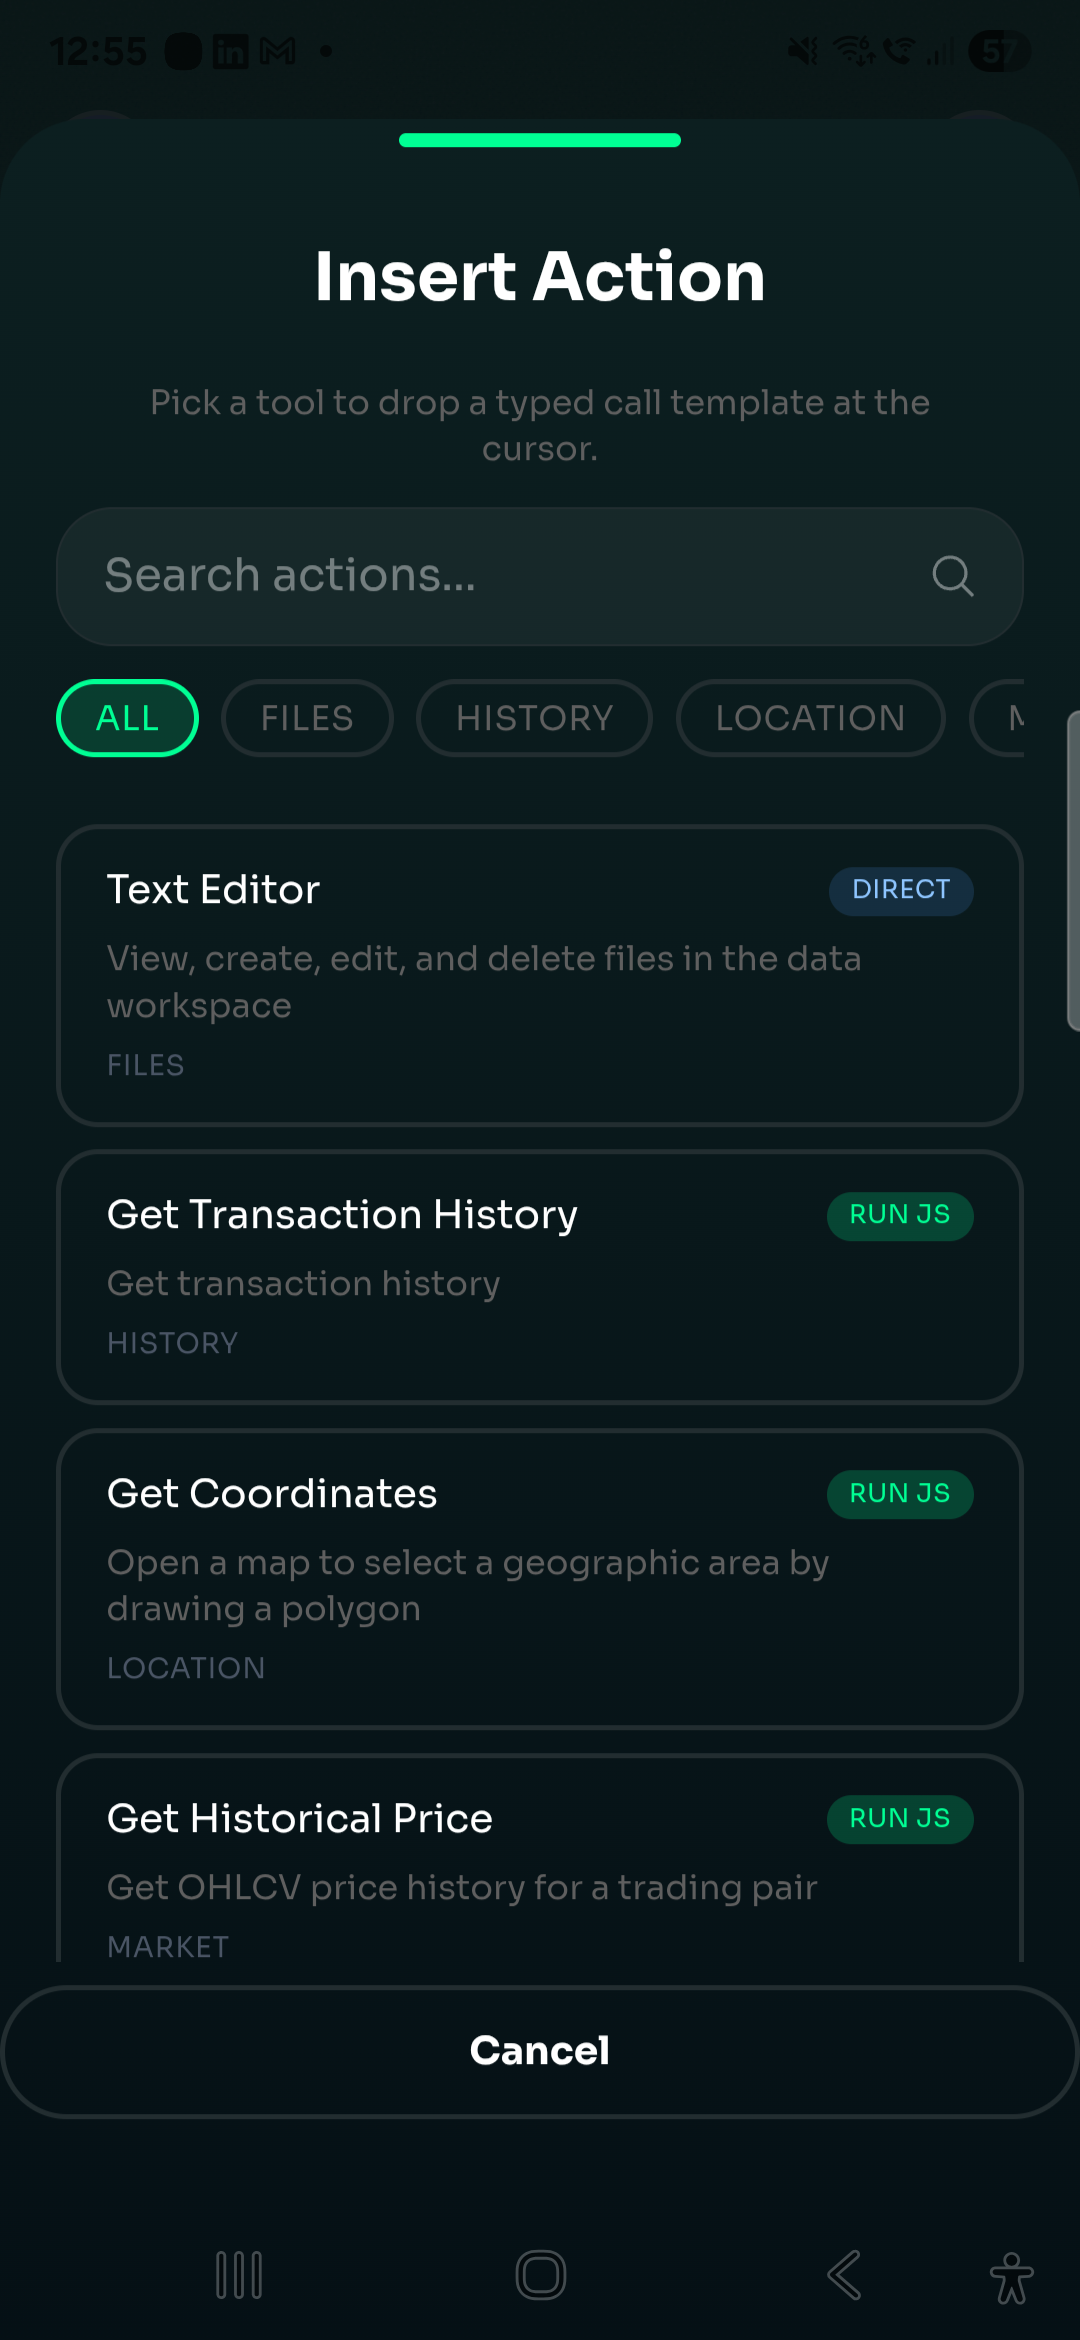Tap the DIRECT badge on Text Editor
This screenshot has width=1080, height=2340.
pos(901,890)
